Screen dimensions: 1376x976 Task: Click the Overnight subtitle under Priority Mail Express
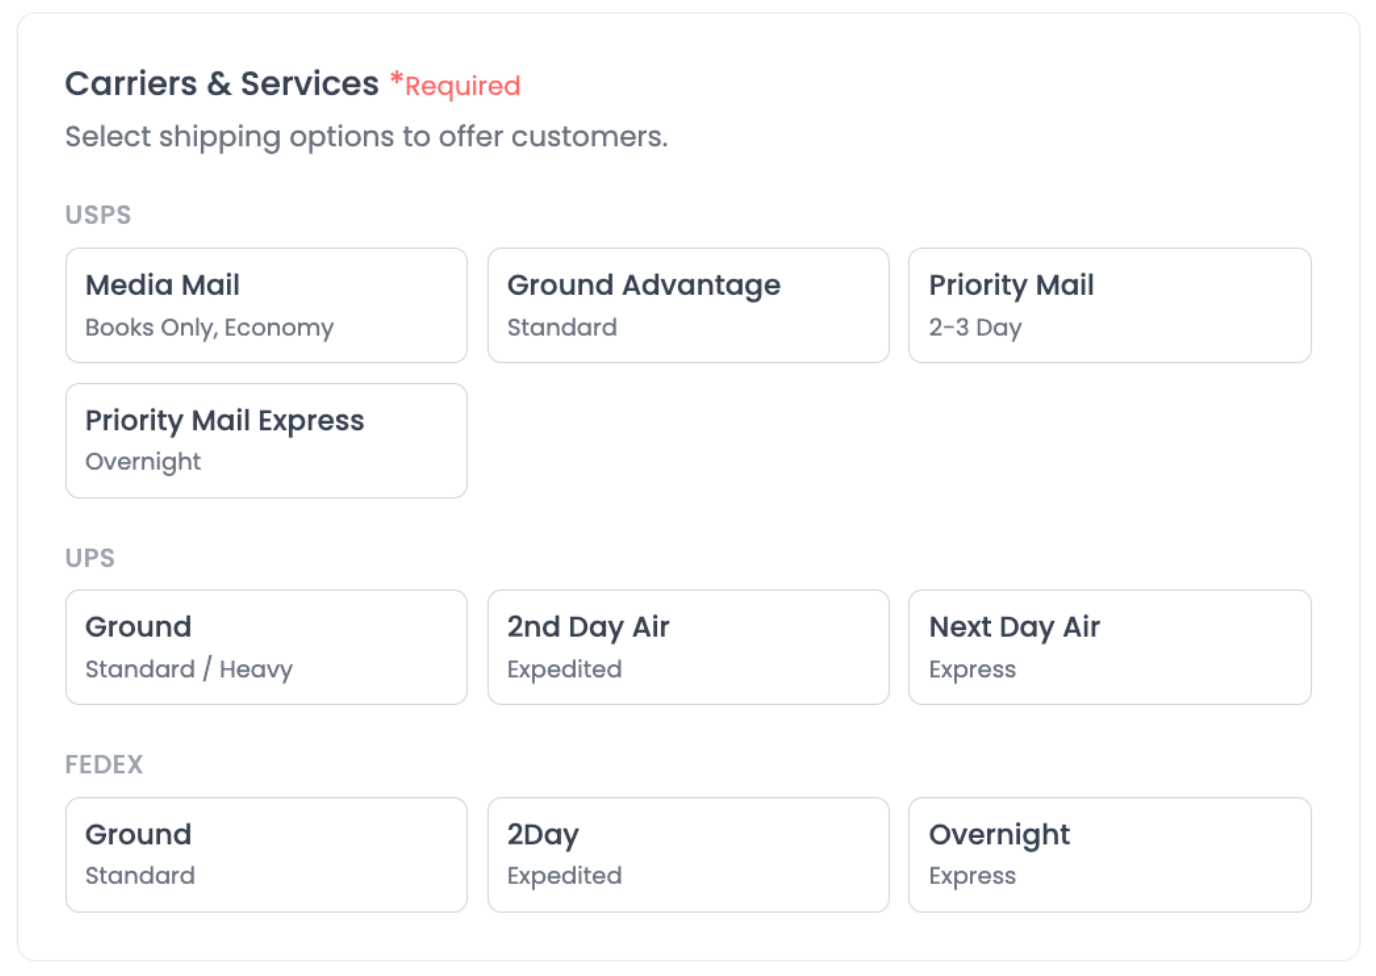point(143,461)
